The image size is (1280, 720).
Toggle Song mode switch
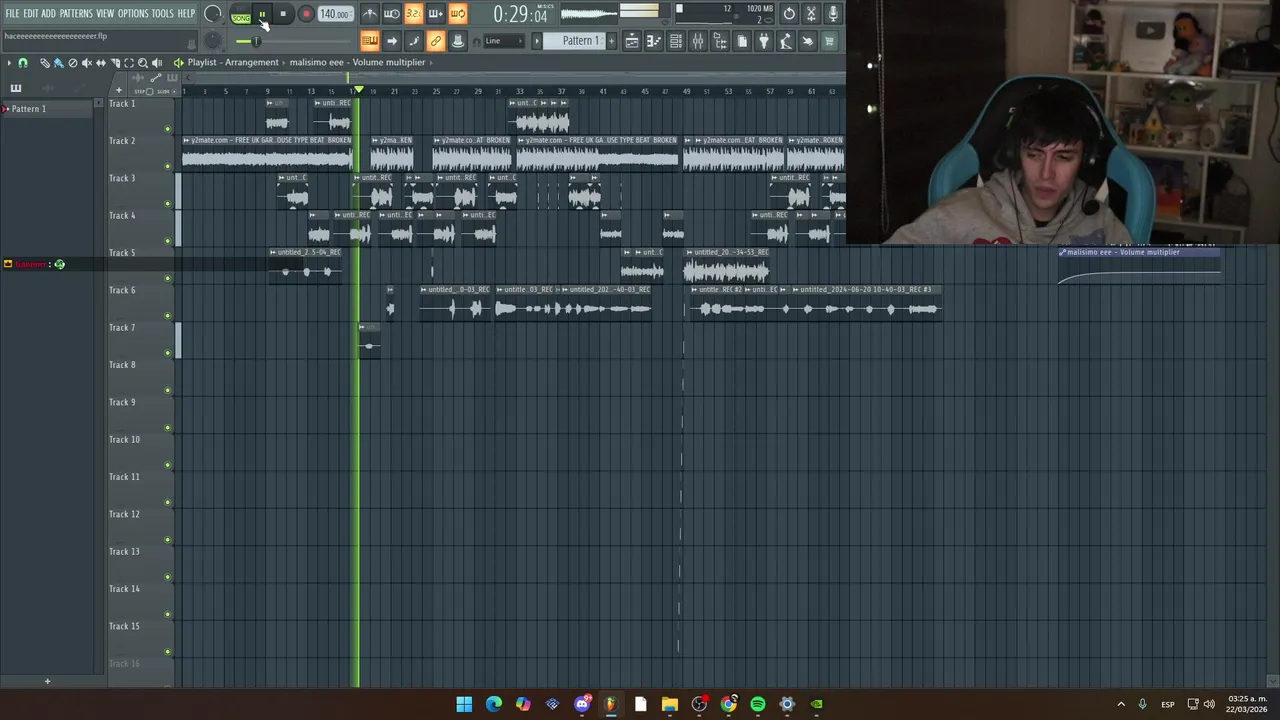tap(241, 16)
